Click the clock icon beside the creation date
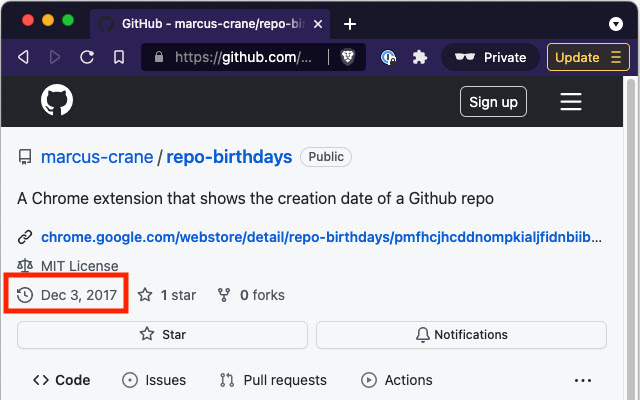 click(x=25, y=295)
